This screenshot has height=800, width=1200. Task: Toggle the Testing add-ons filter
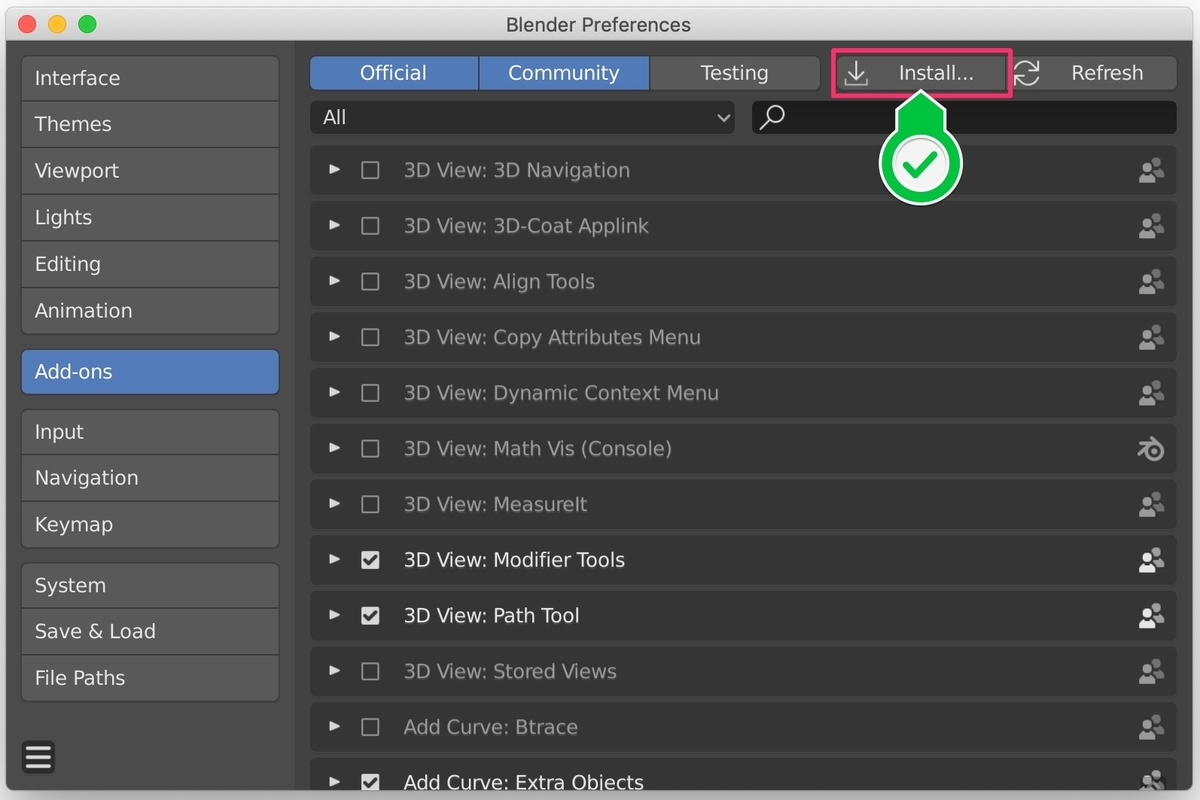pyautogui.click(x=734, y=73)
